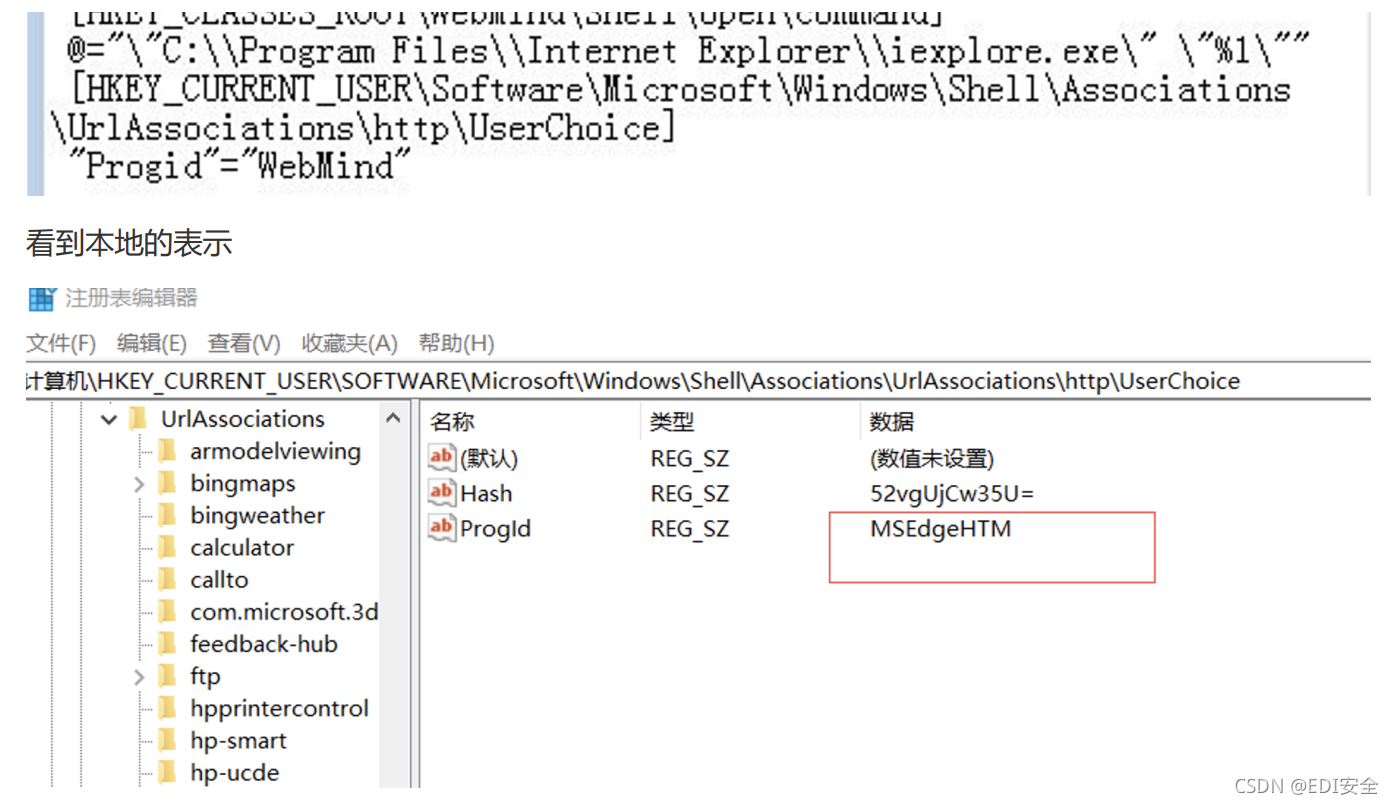Click the ProgId string value icon
The width and height of the screenshot is (1394, 804).
(x=441, y=527)
